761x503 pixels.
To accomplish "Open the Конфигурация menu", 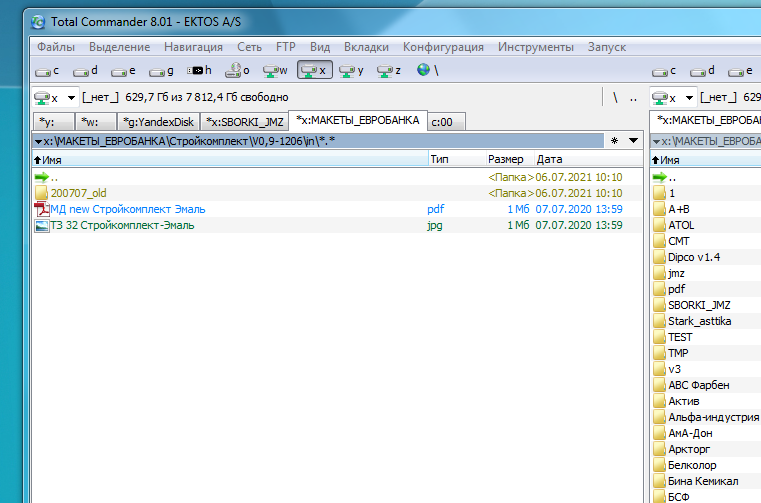I will tap(443, 47).
